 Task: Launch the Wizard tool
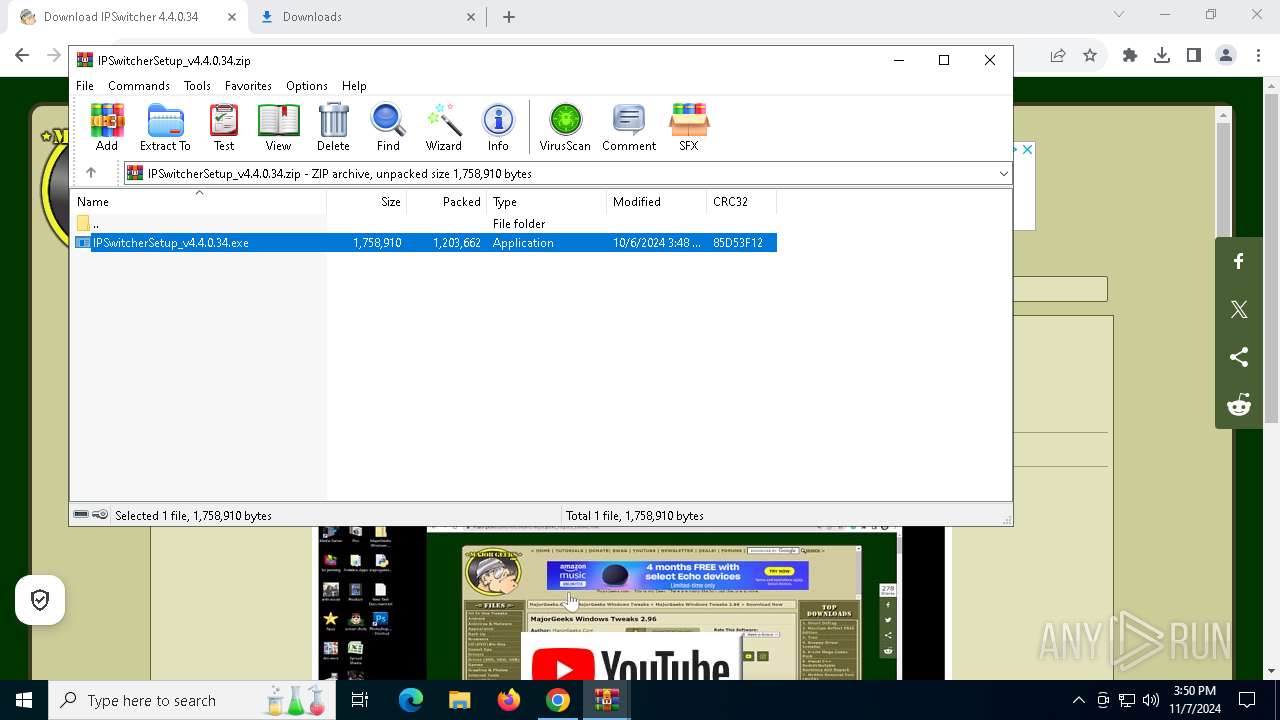[x=444, y=127]
